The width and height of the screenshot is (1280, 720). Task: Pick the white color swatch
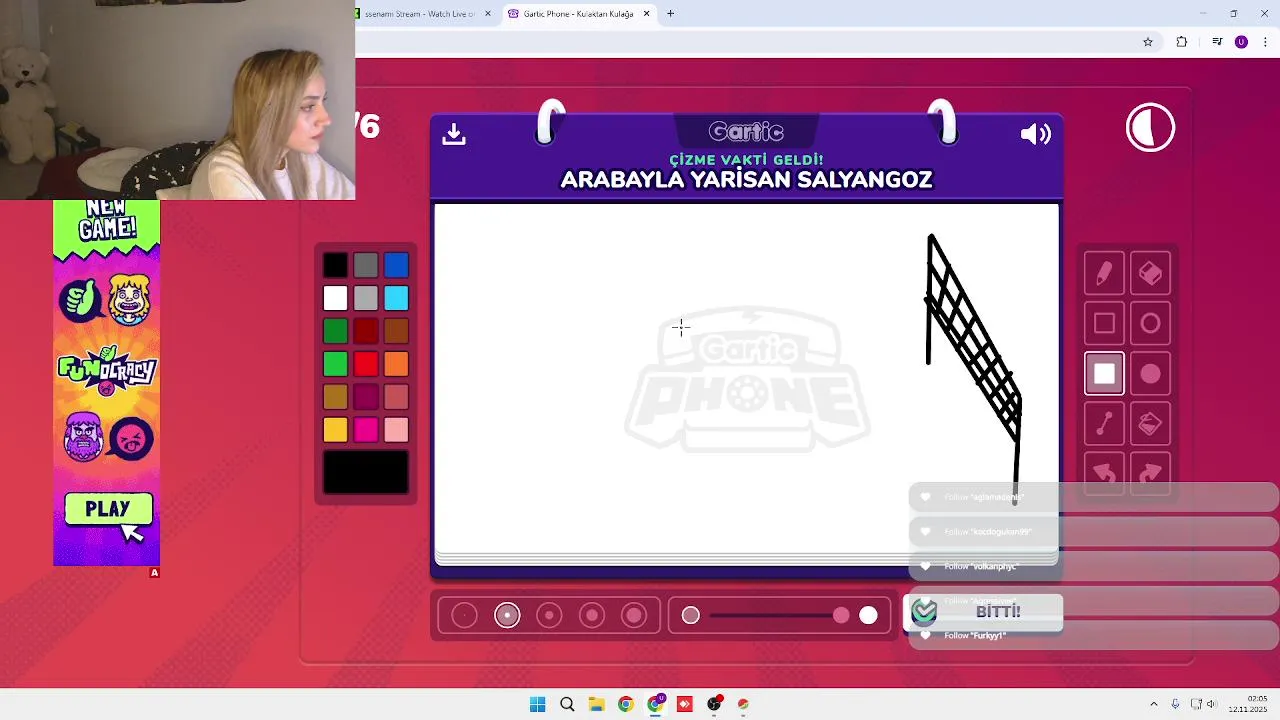335,298
